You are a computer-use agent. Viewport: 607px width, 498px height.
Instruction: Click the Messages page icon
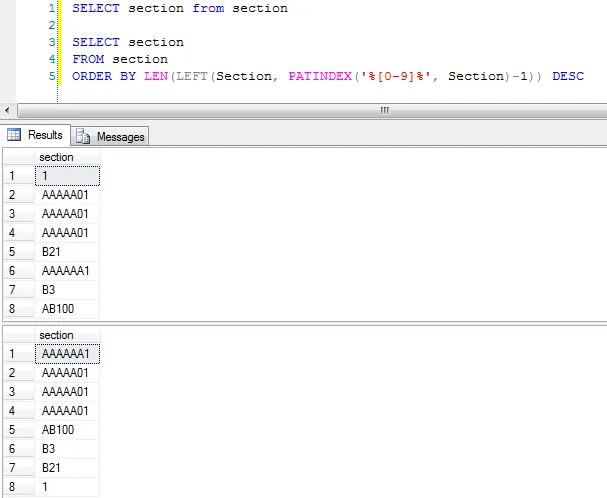tap(83, 137)
